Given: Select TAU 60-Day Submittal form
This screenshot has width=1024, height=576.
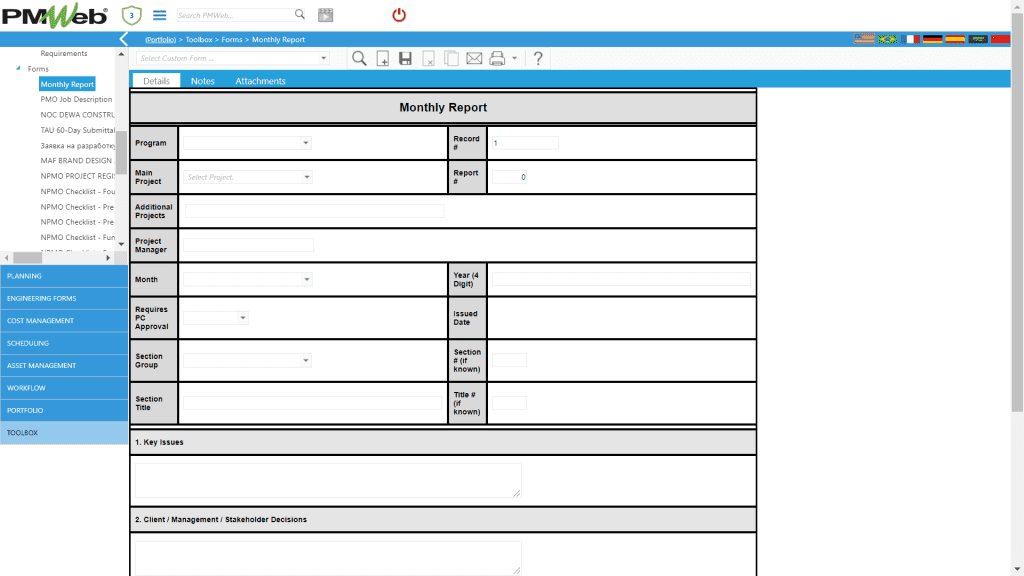Looking at the screenshot, I should tap(77, 130).
